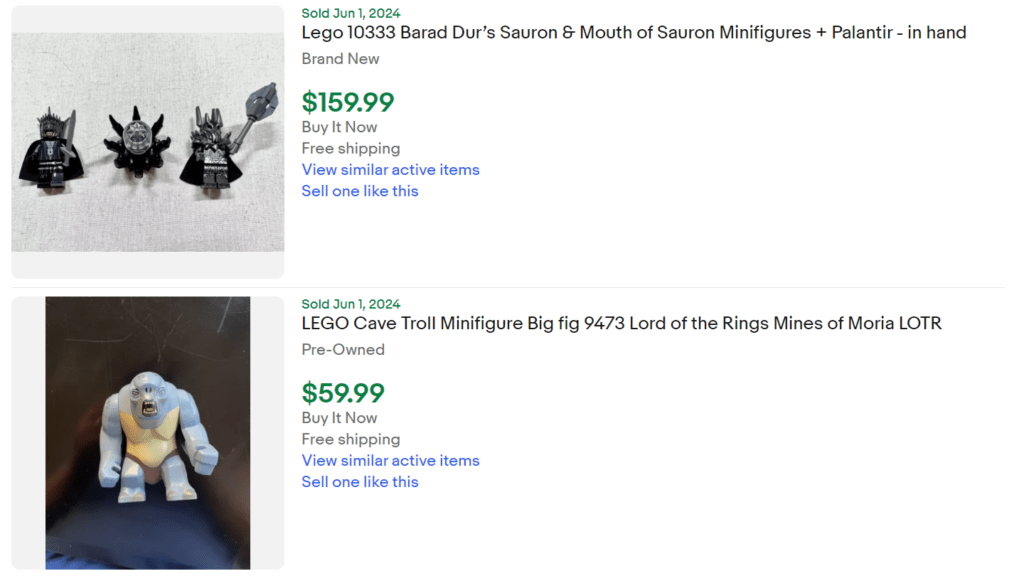Click Buy It Now text on Sauron listing
Screen dimensions: 1024x576
(x=339, y=127)
